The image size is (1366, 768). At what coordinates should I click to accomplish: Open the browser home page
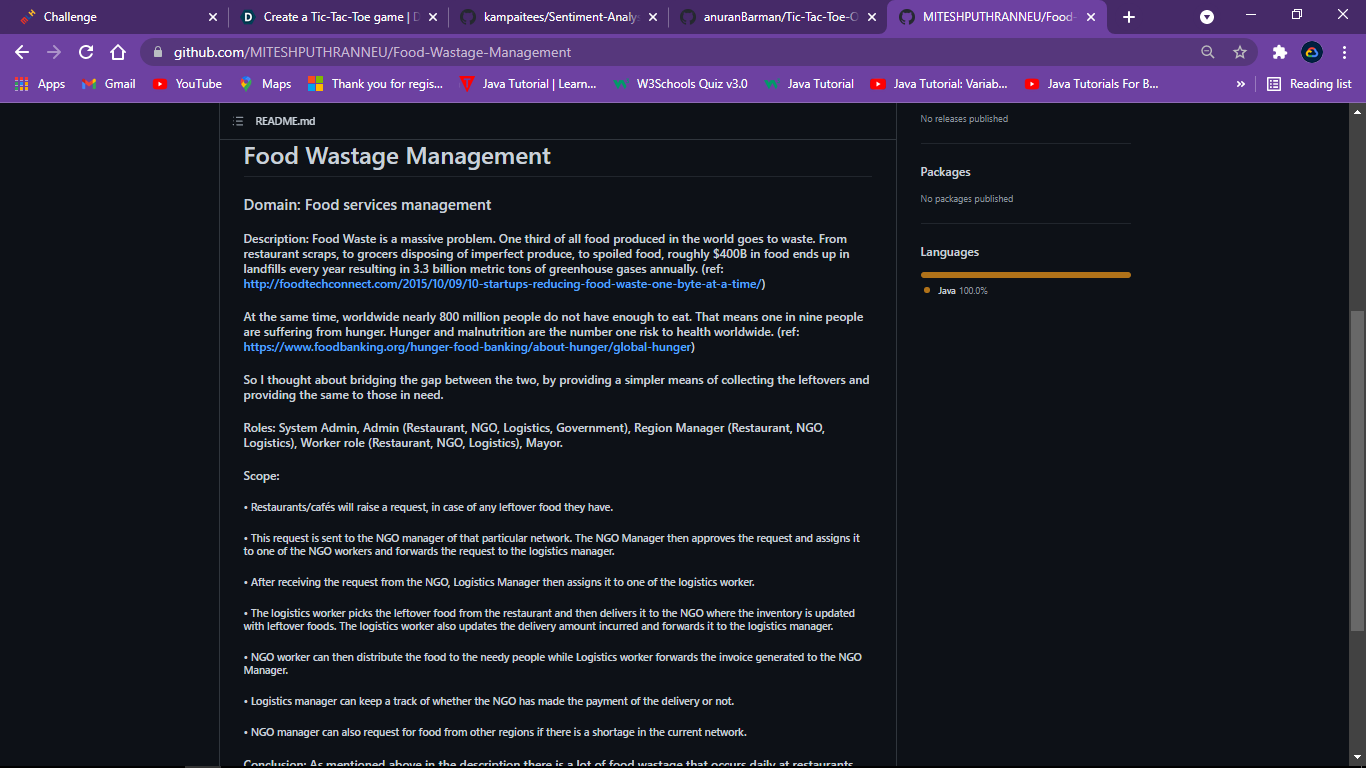click(118, 52)
